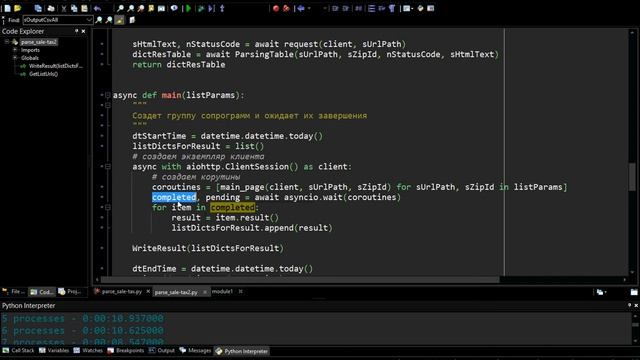The width and height of the screenshot is (640, 360).
Task: Click the editor vertical scrollbar thumb
Action: 632,176
